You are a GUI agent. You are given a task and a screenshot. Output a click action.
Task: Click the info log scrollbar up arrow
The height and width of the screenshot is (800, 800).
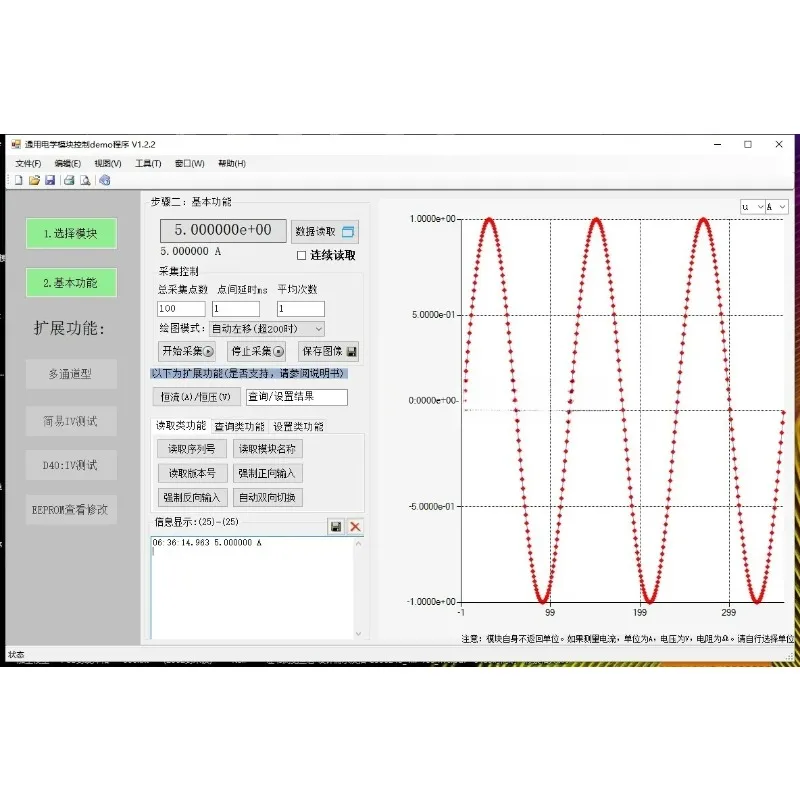tap(359, 543)
